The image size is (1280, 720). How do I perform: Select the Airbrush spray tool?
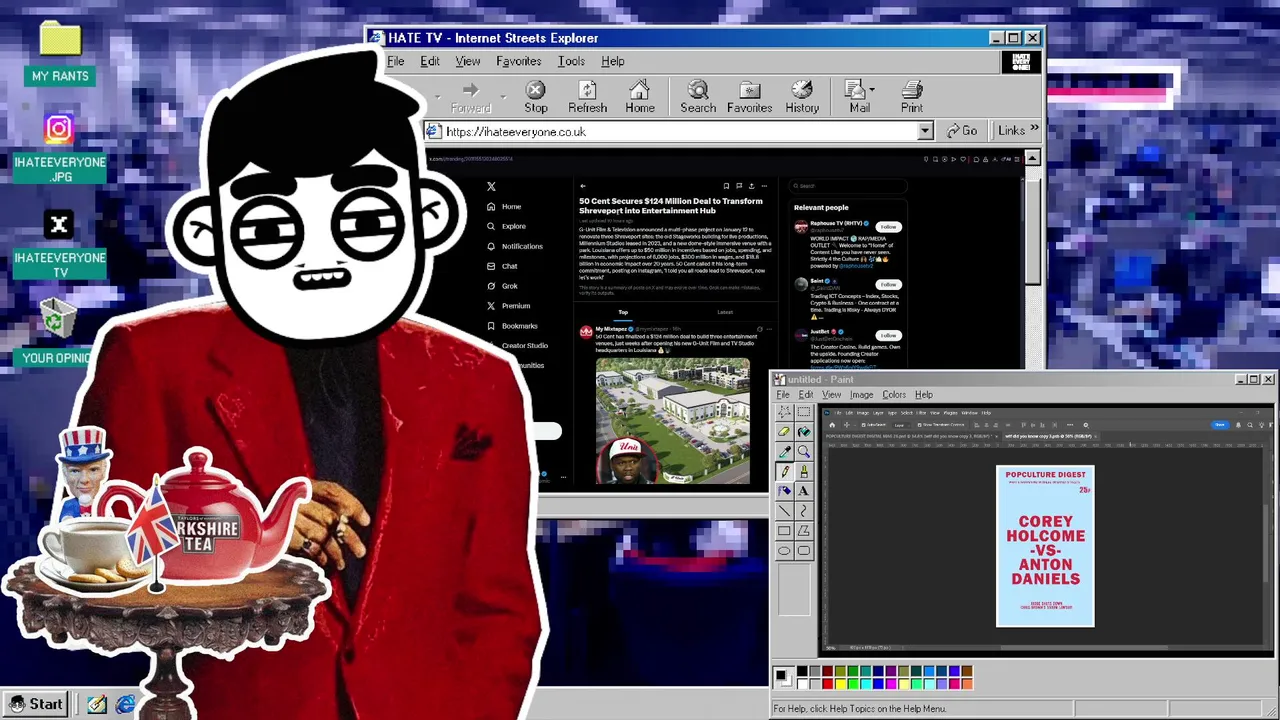point(784,490)
